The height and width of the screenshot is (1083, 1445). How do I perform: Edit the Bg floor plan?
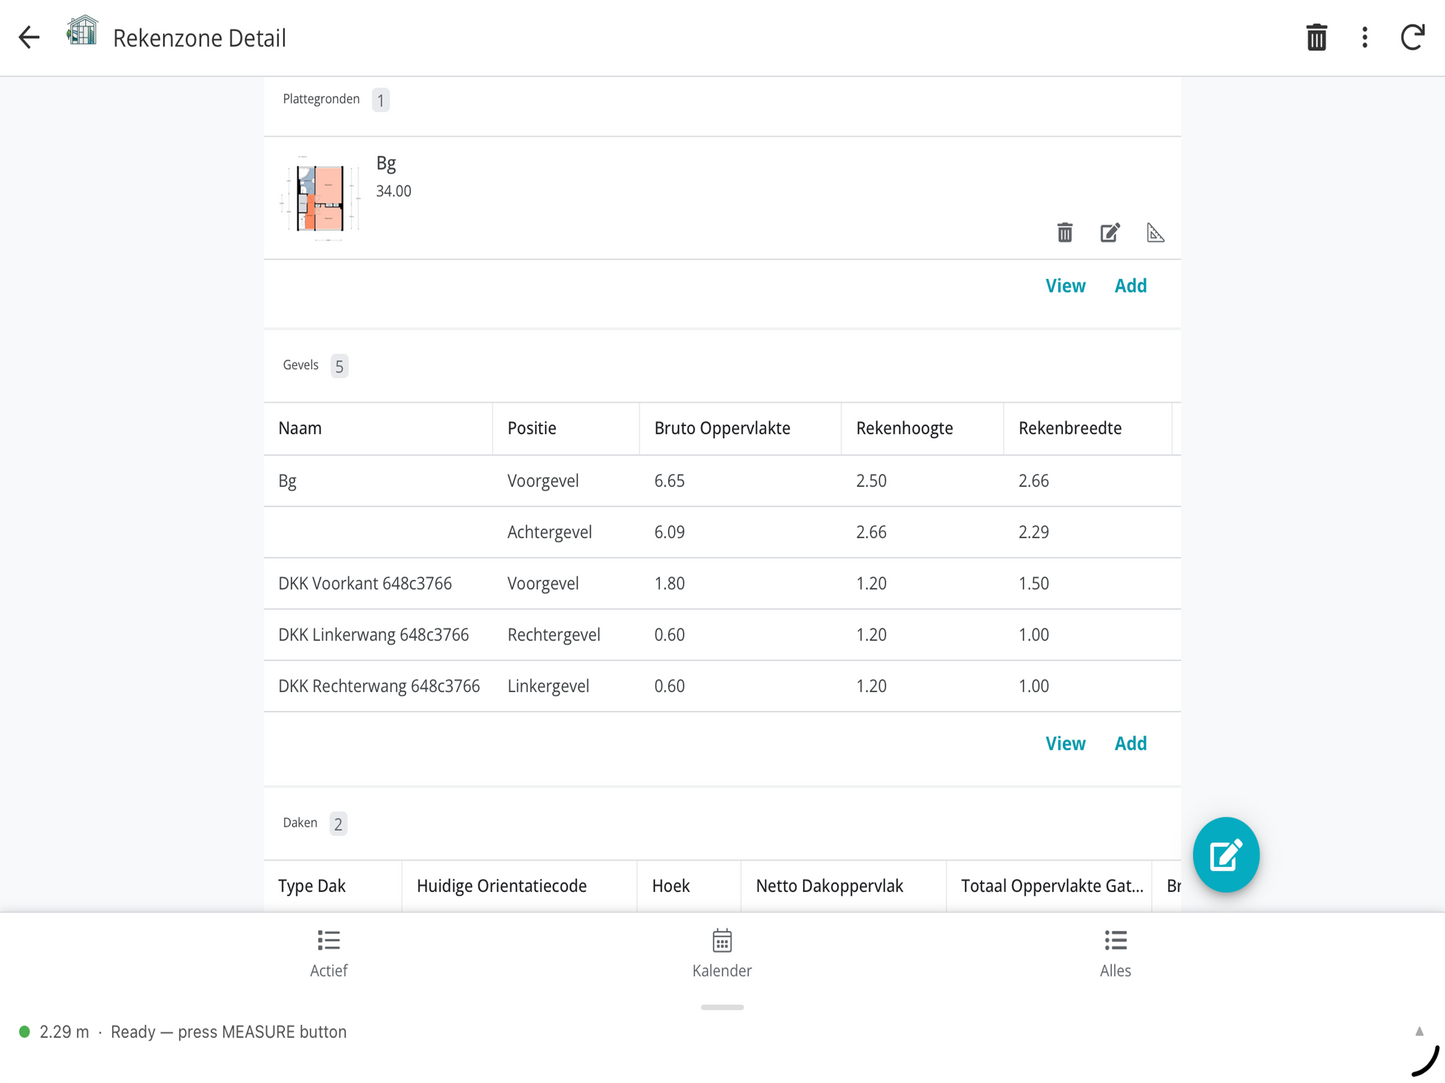click(x=1110, y=233)
